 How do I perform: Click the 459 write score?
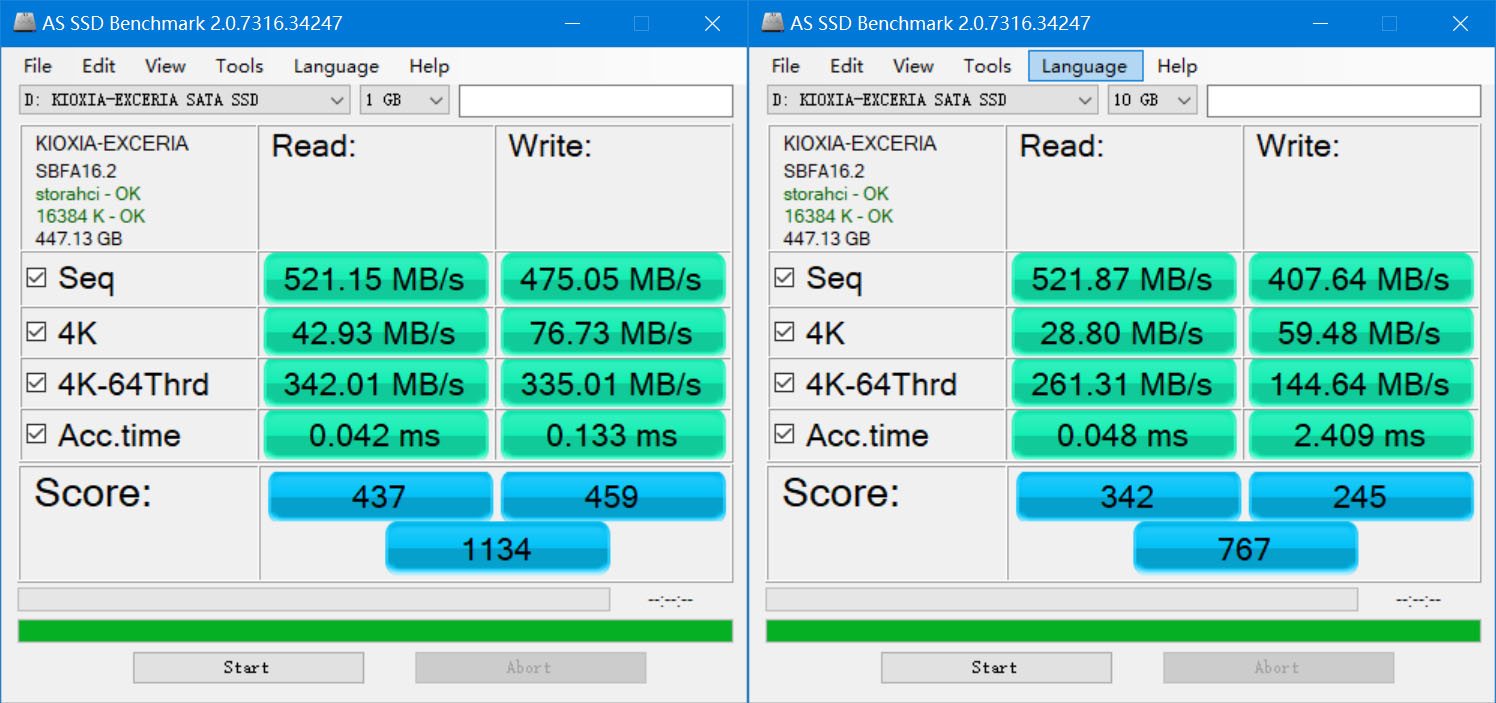tap(612, 496)
